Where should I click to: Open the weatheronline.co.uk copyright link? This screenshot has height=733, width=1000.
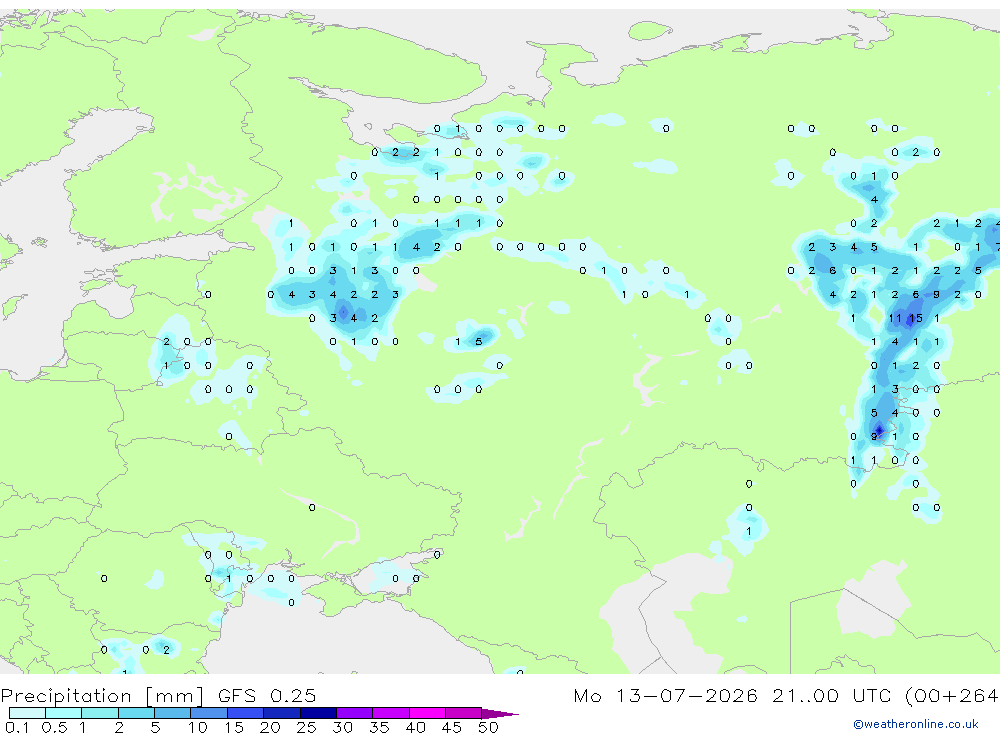click(x=916, y=724)
